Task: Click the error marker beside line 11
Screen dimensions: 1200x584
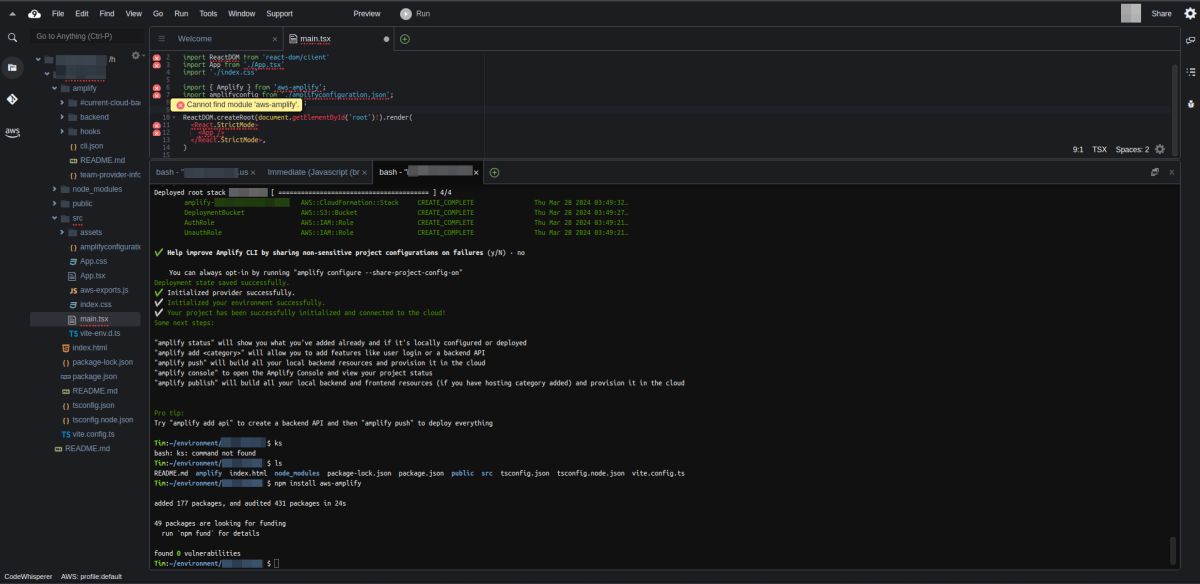Action: pyautogui.click(x=157, y=125)
